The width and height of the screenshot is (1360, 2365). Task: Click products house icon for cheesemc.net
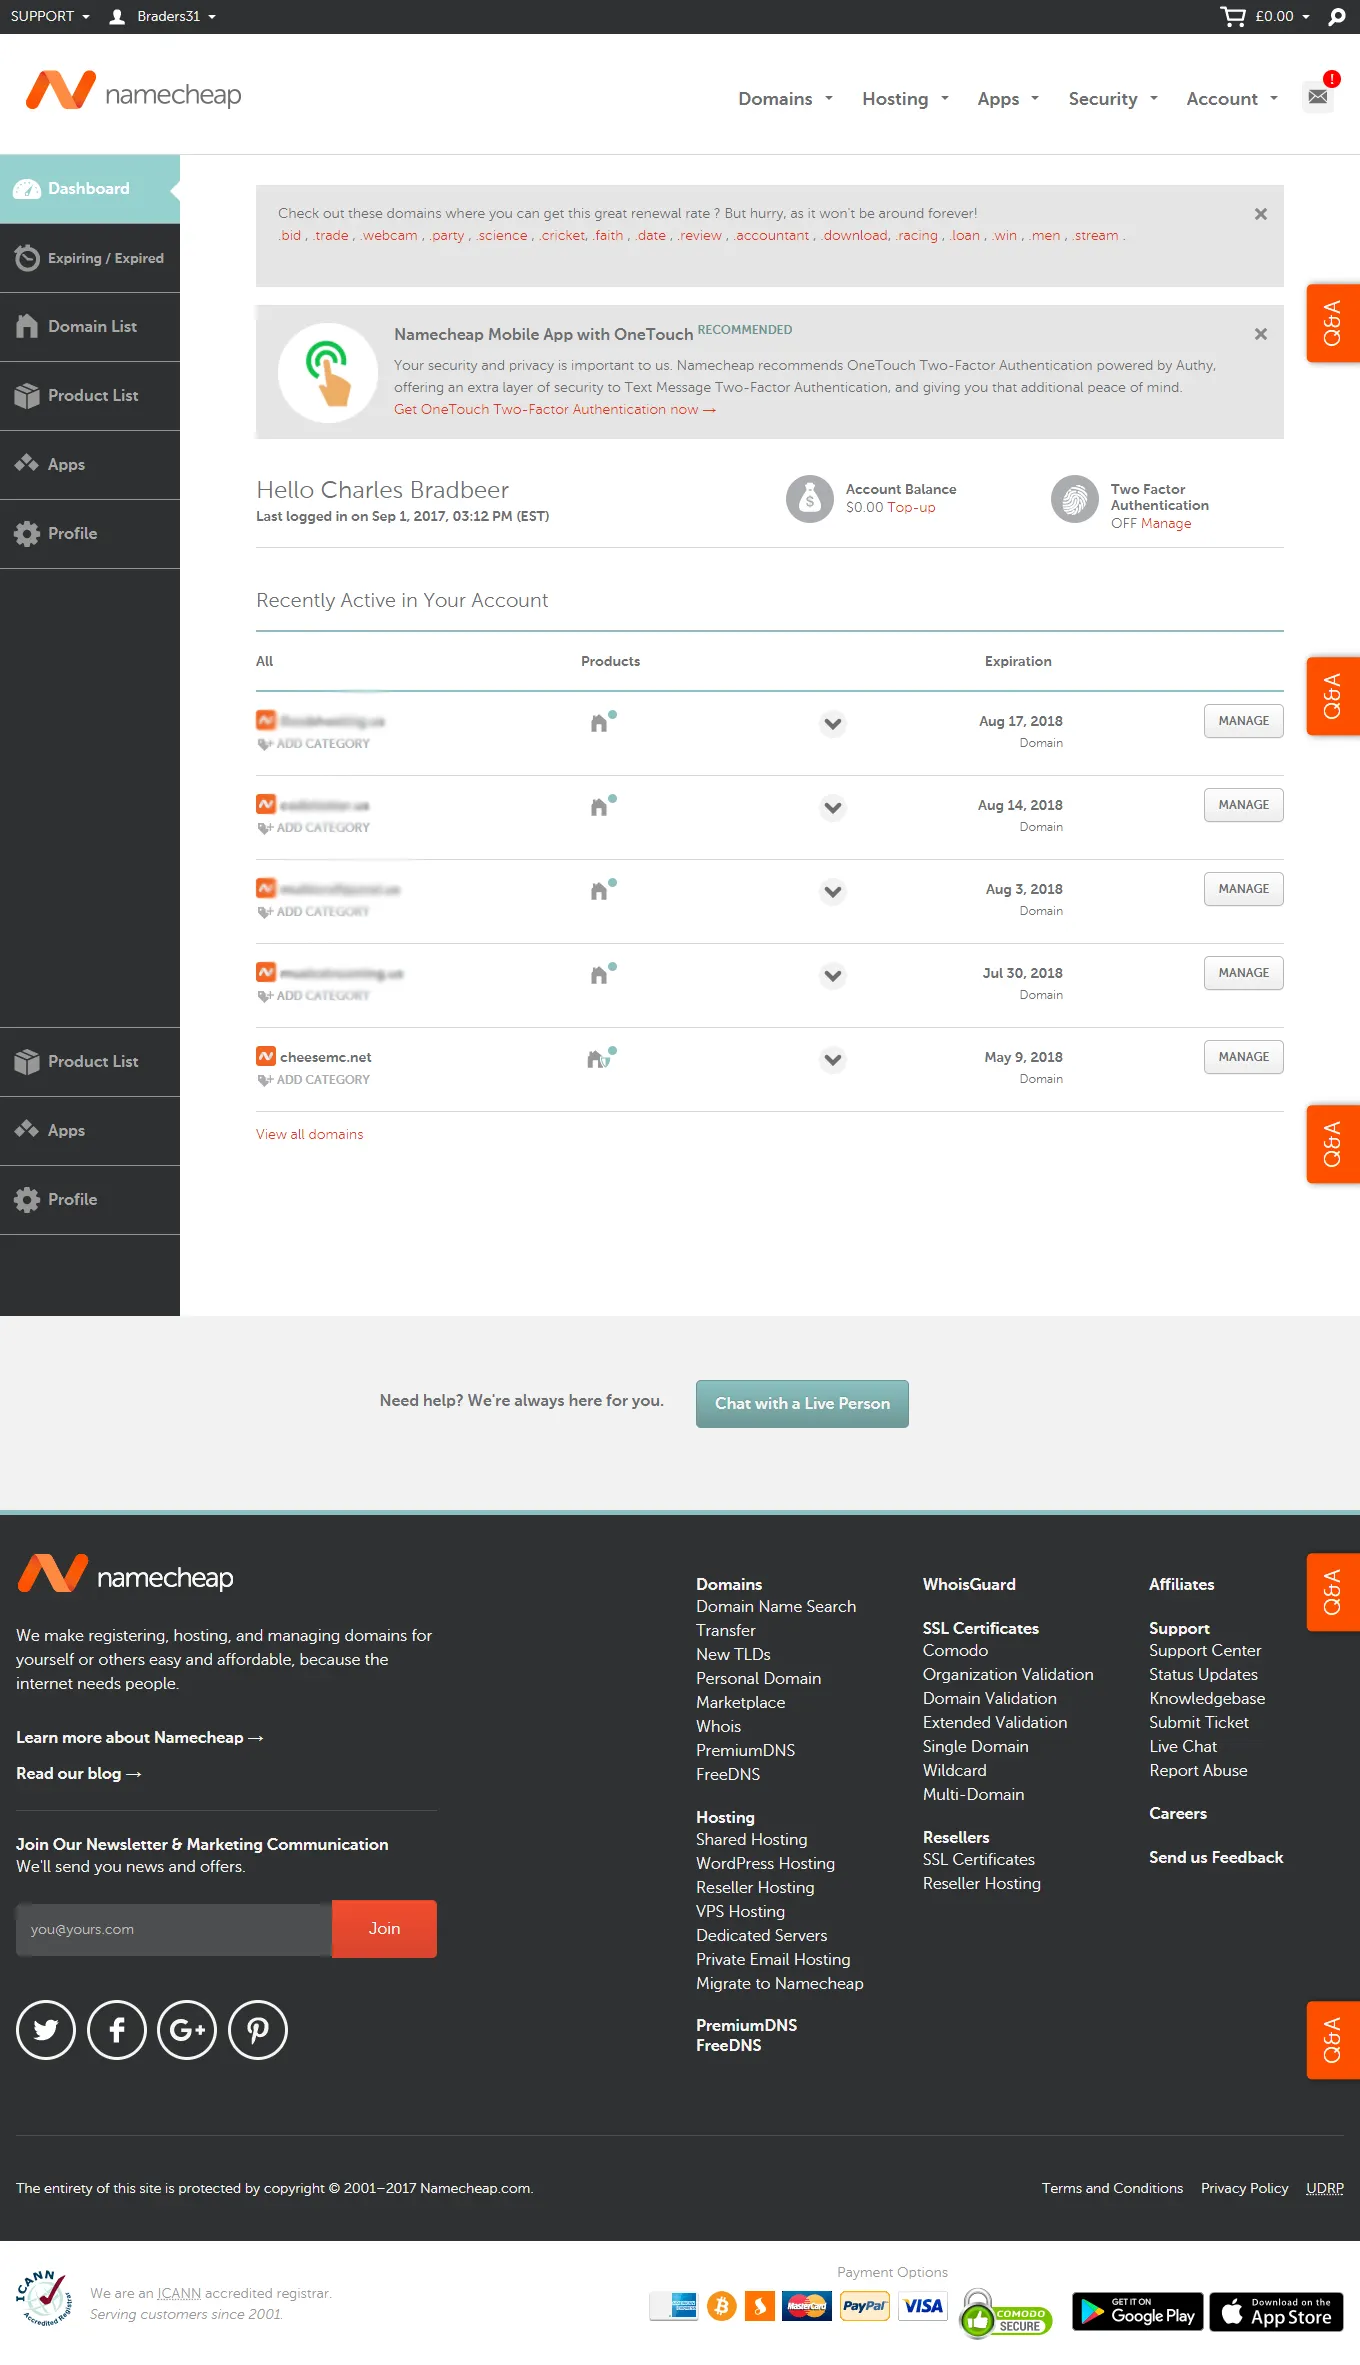pyautogui.click(x=601, y=1057)
